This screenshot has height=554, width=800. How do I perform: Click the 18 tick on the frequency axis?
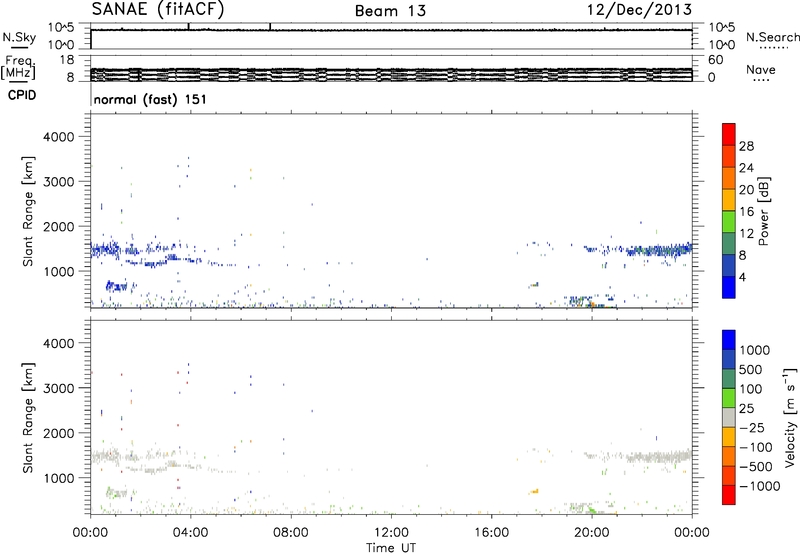click(x=67, y=60)
